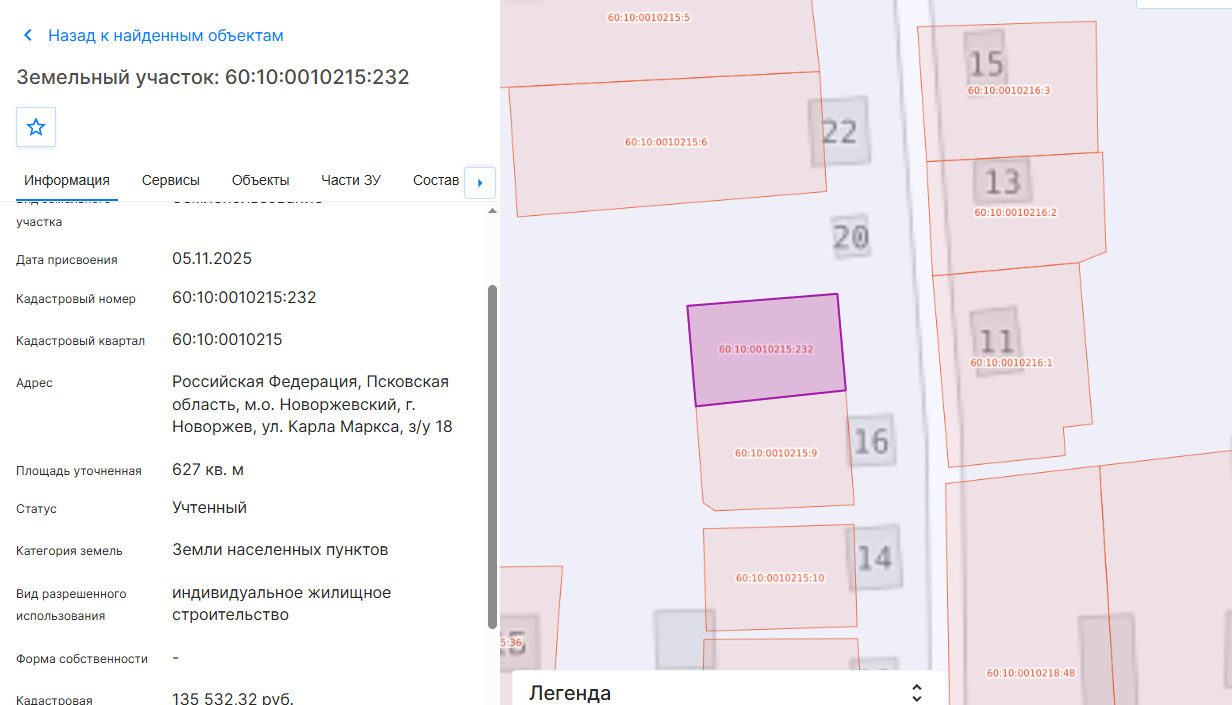1232x705 pixels.
Task: Click the scrollbar up arrow in info panel
Action: [x=491, y=212]
